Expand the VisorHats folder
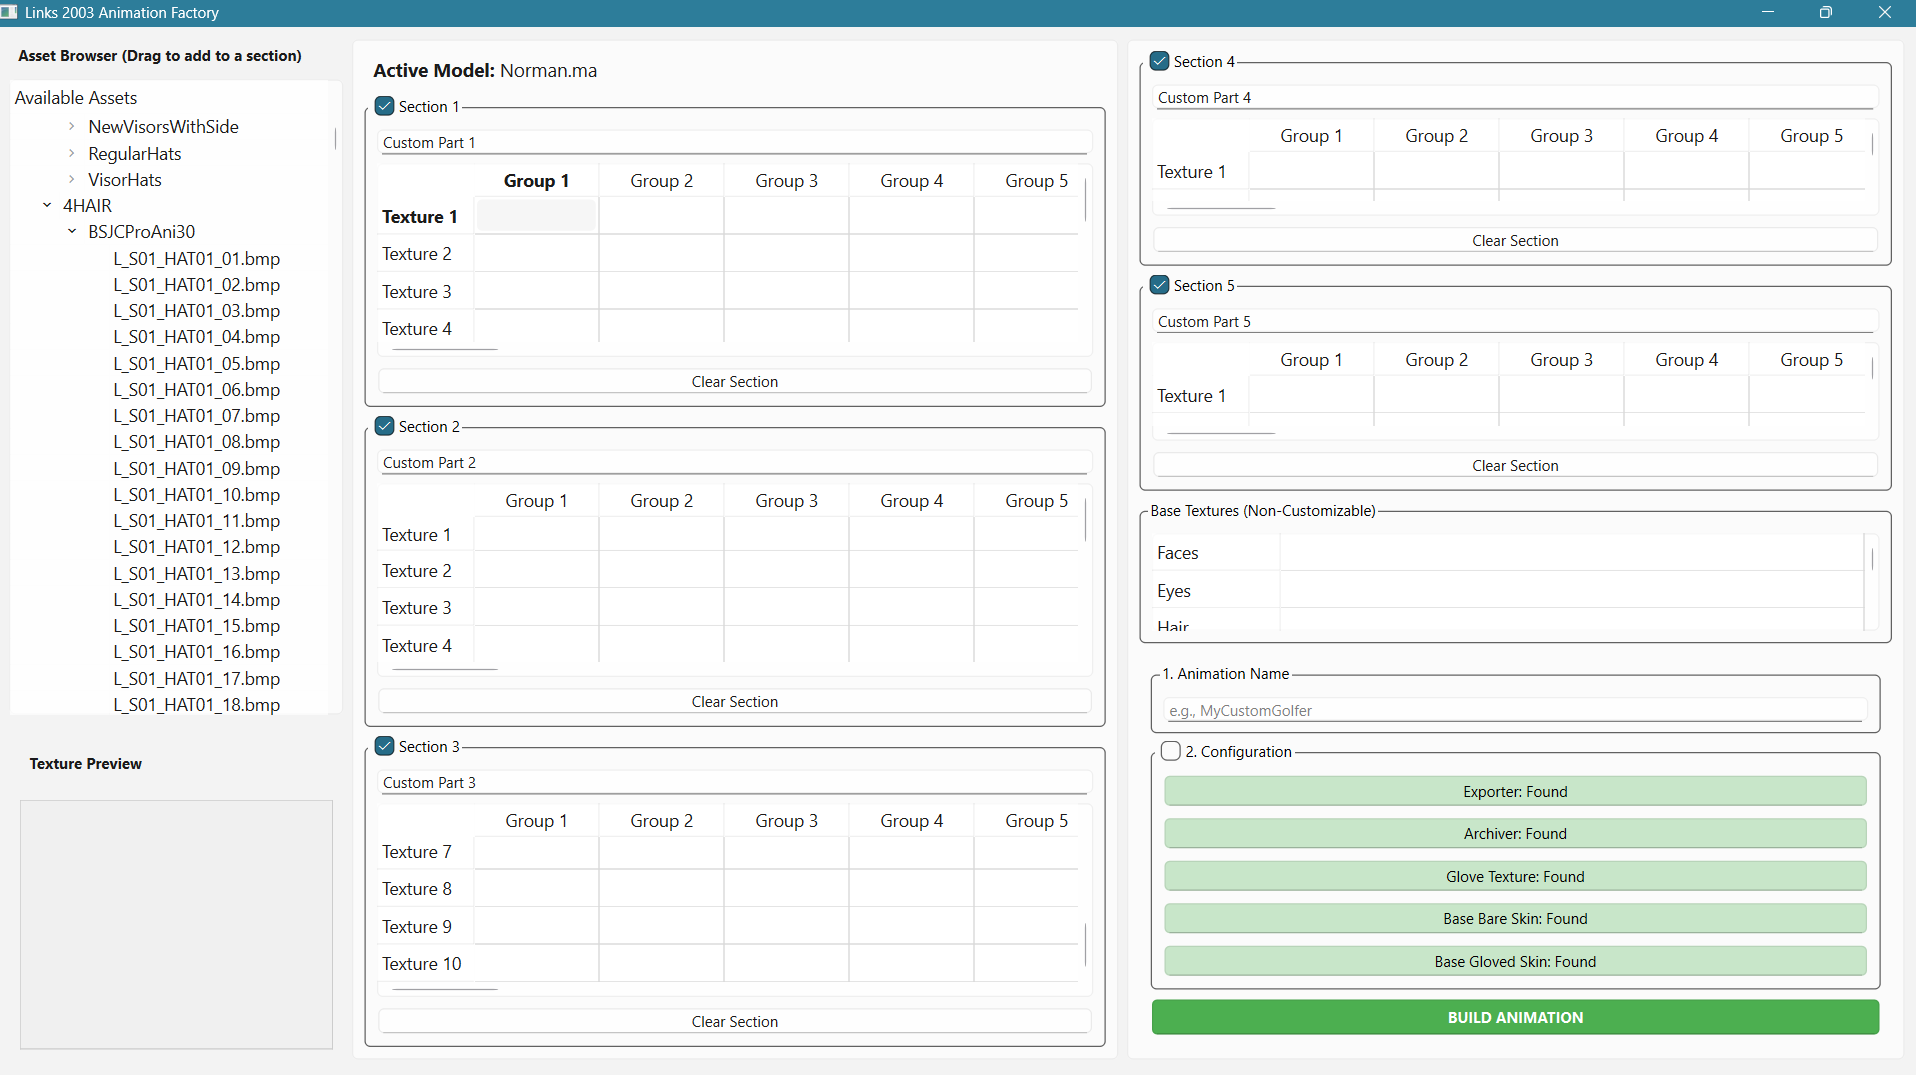 [x=72, y=180]
